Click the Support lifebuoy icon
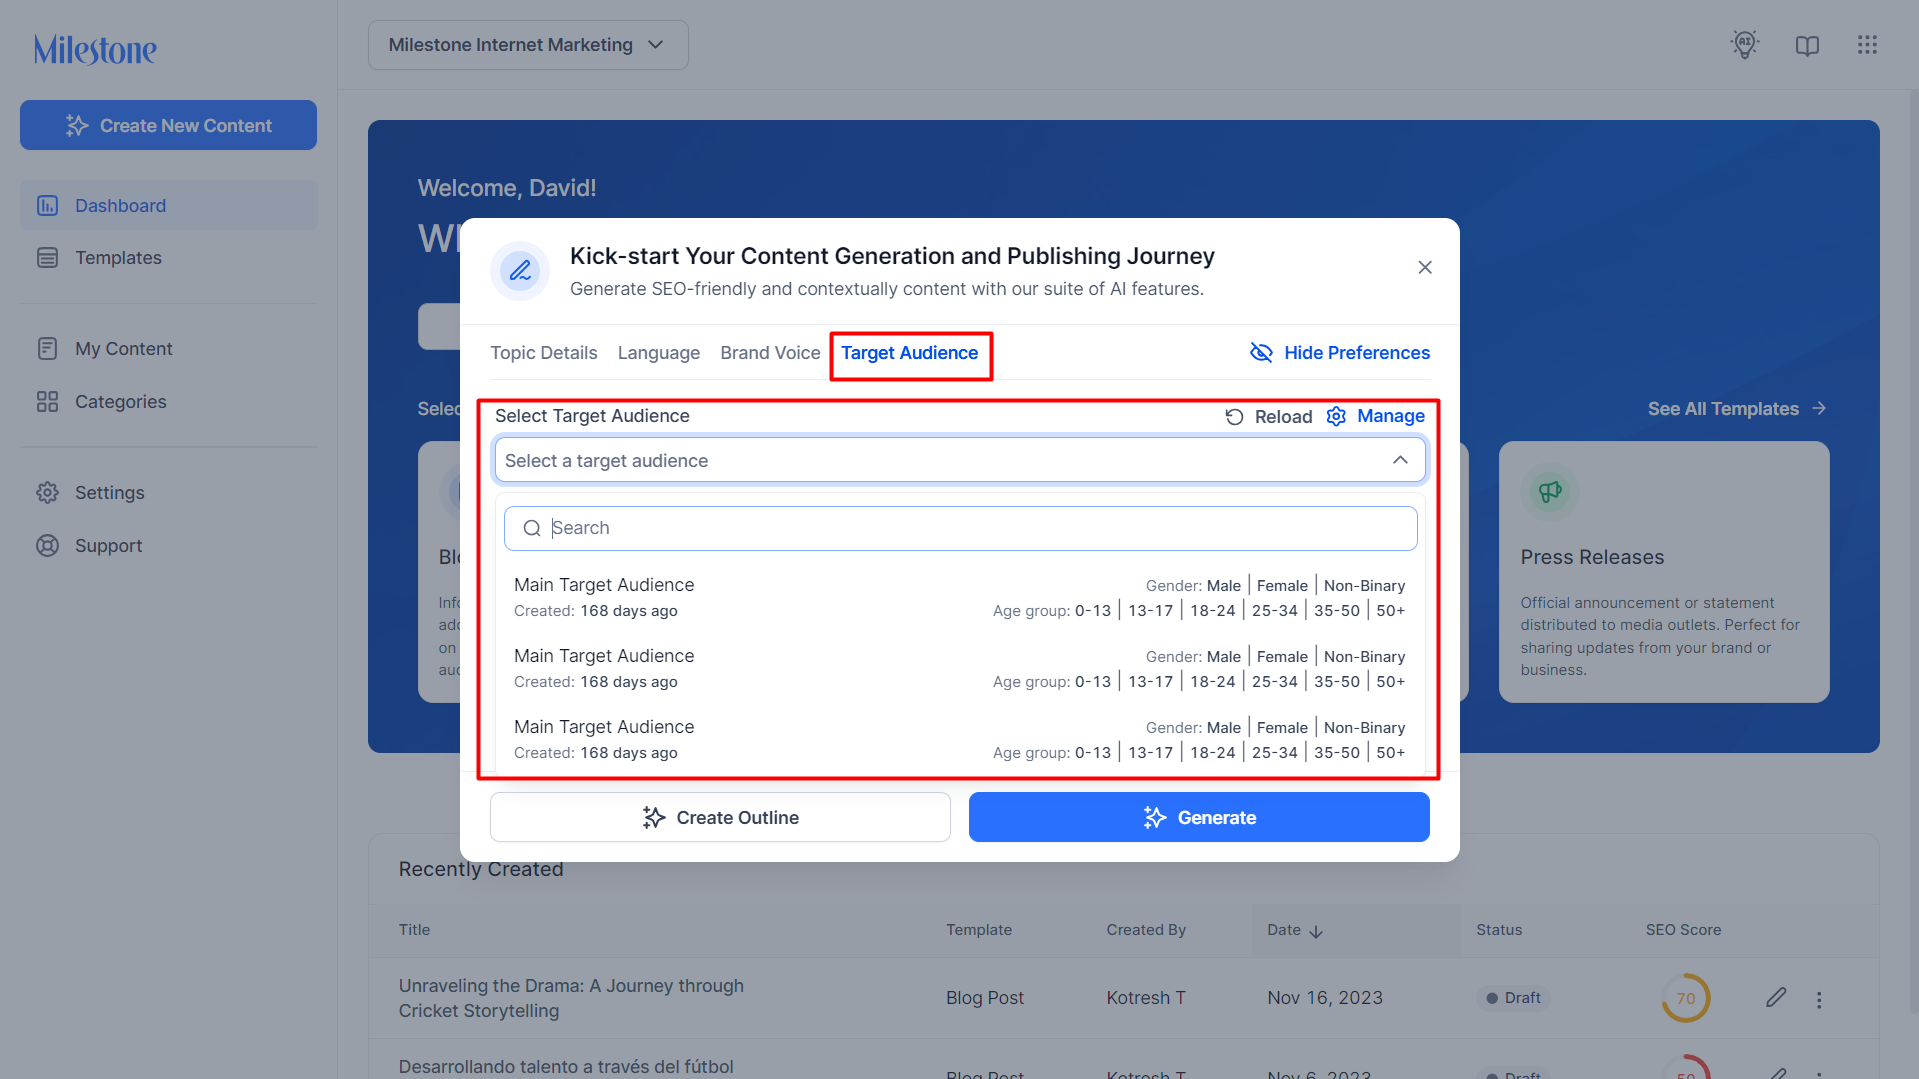The height and width of the screenshot is (1079, 1919). coord(47,546)
